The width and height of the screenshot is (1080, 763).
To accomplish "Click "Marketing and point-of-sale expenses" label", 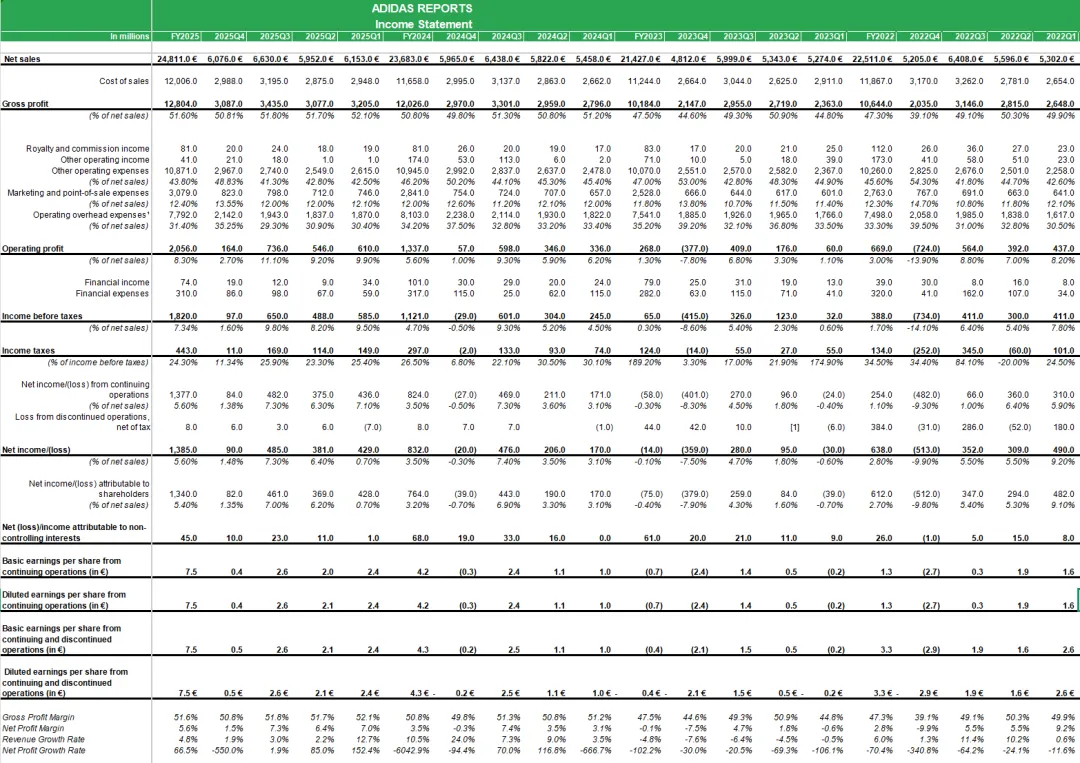I will 78,193.
